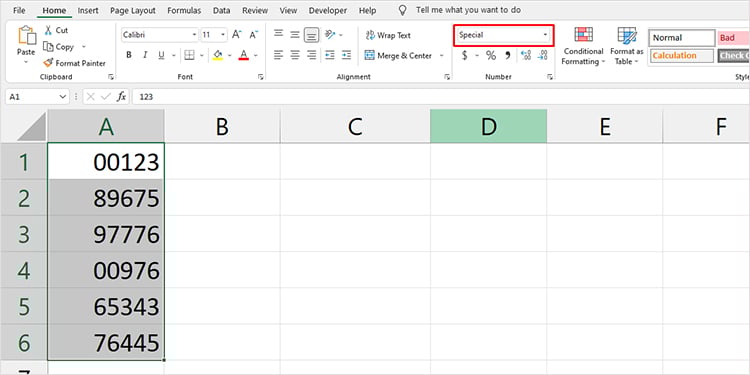This screenshot has height=375, width=750.
Task: Click Increase Decimal icon
Action: click(x=526, y=55)
